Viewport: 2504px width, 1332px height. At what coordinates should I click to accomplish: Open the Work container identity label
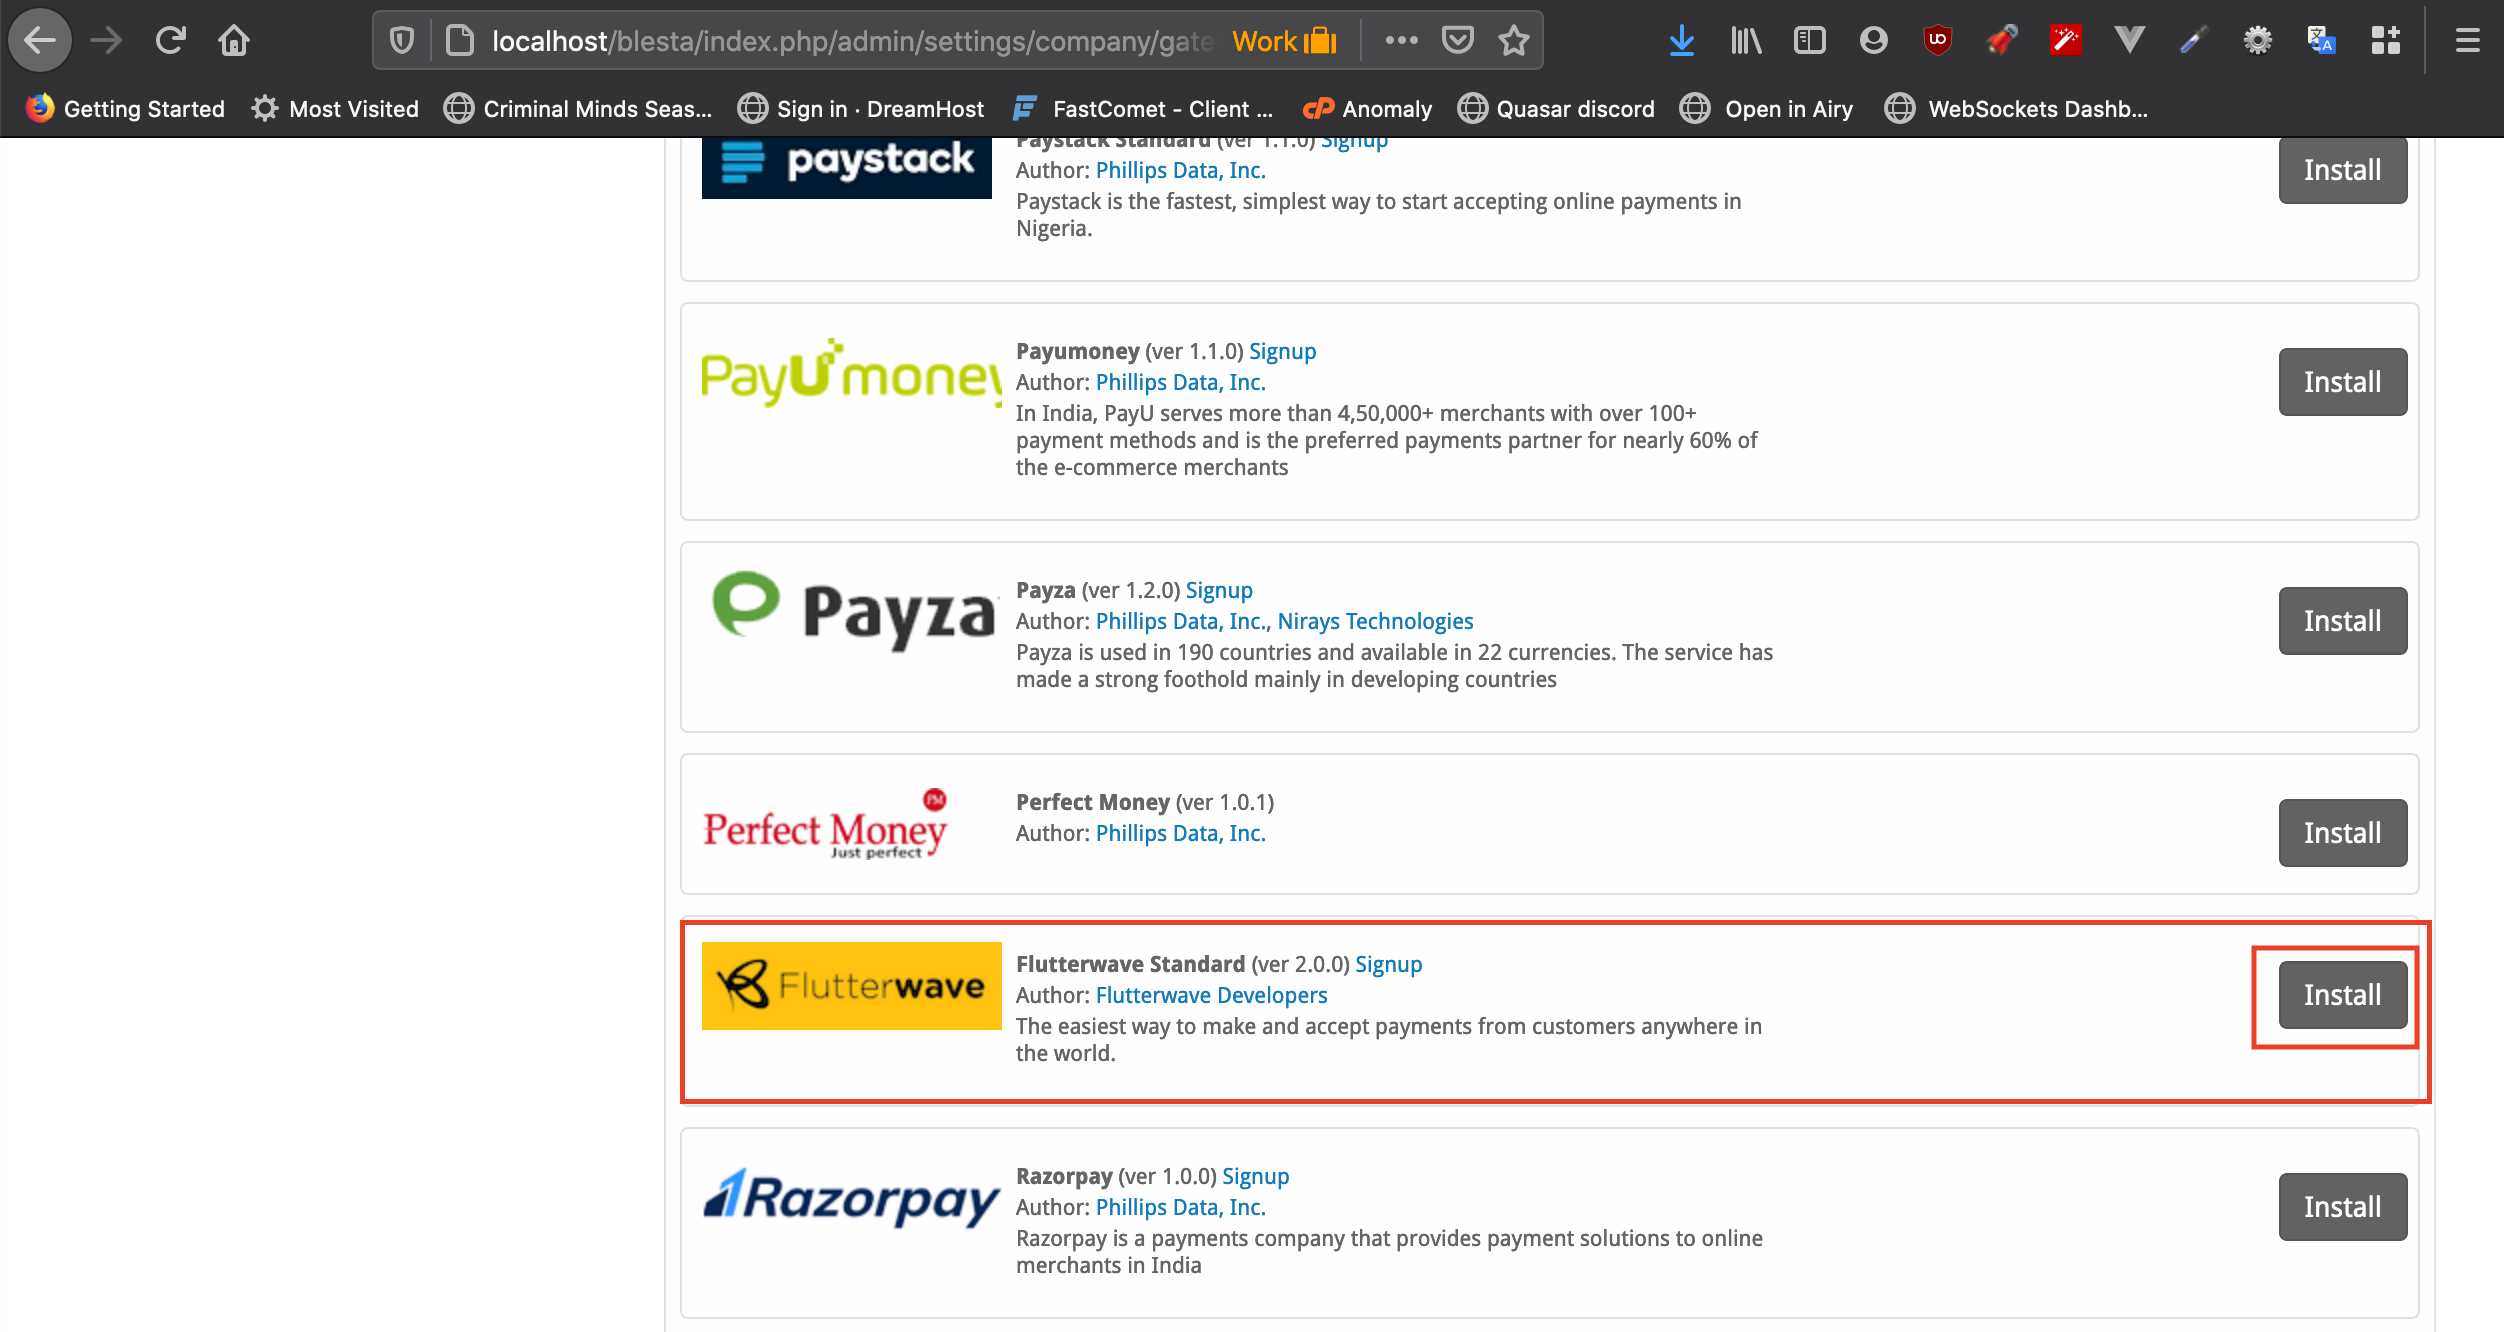(1284, 41)
